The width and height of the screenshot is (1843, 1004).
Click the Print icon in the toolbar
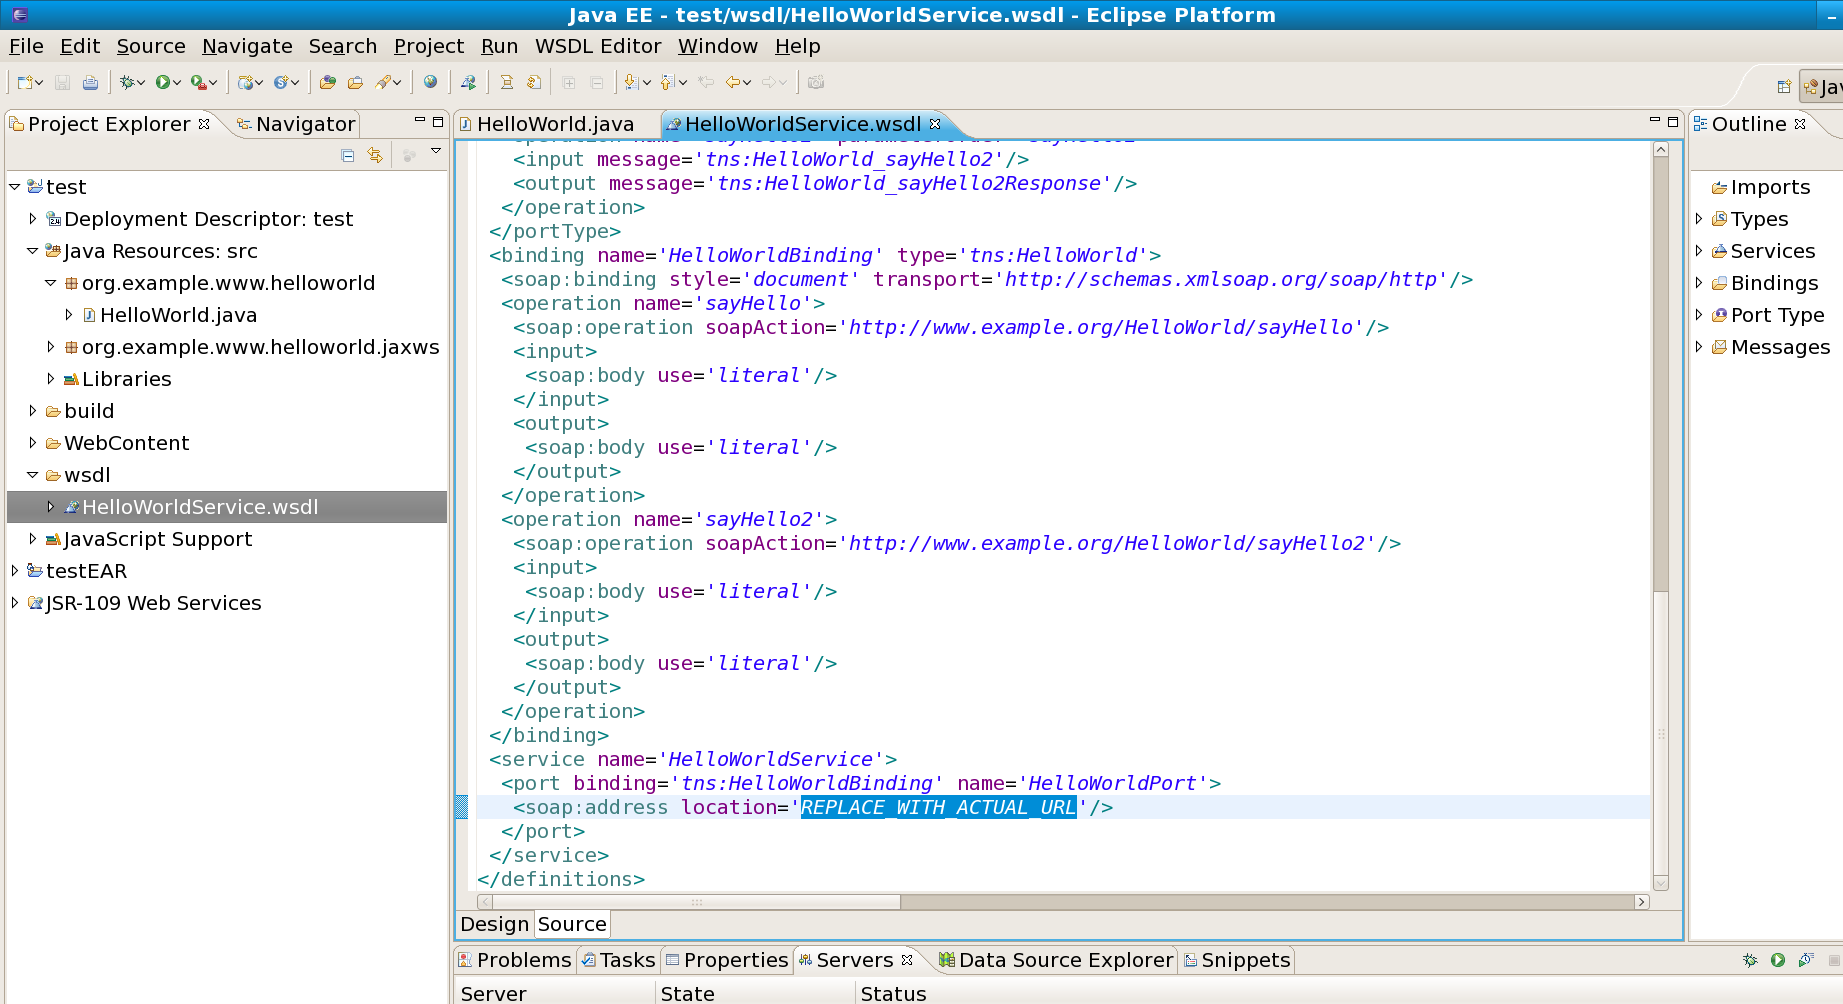[x=90, y=82]
